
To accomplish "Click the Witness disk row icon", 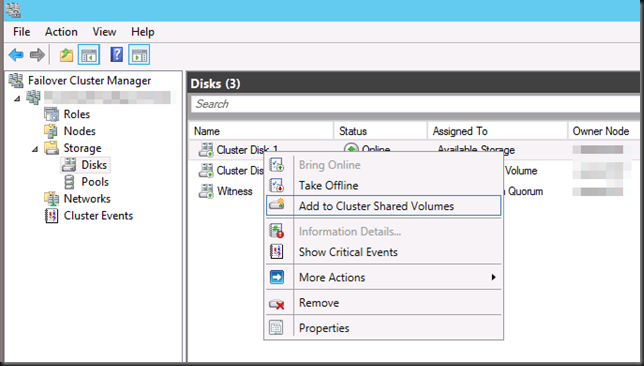I will click(x=206, y=191).
